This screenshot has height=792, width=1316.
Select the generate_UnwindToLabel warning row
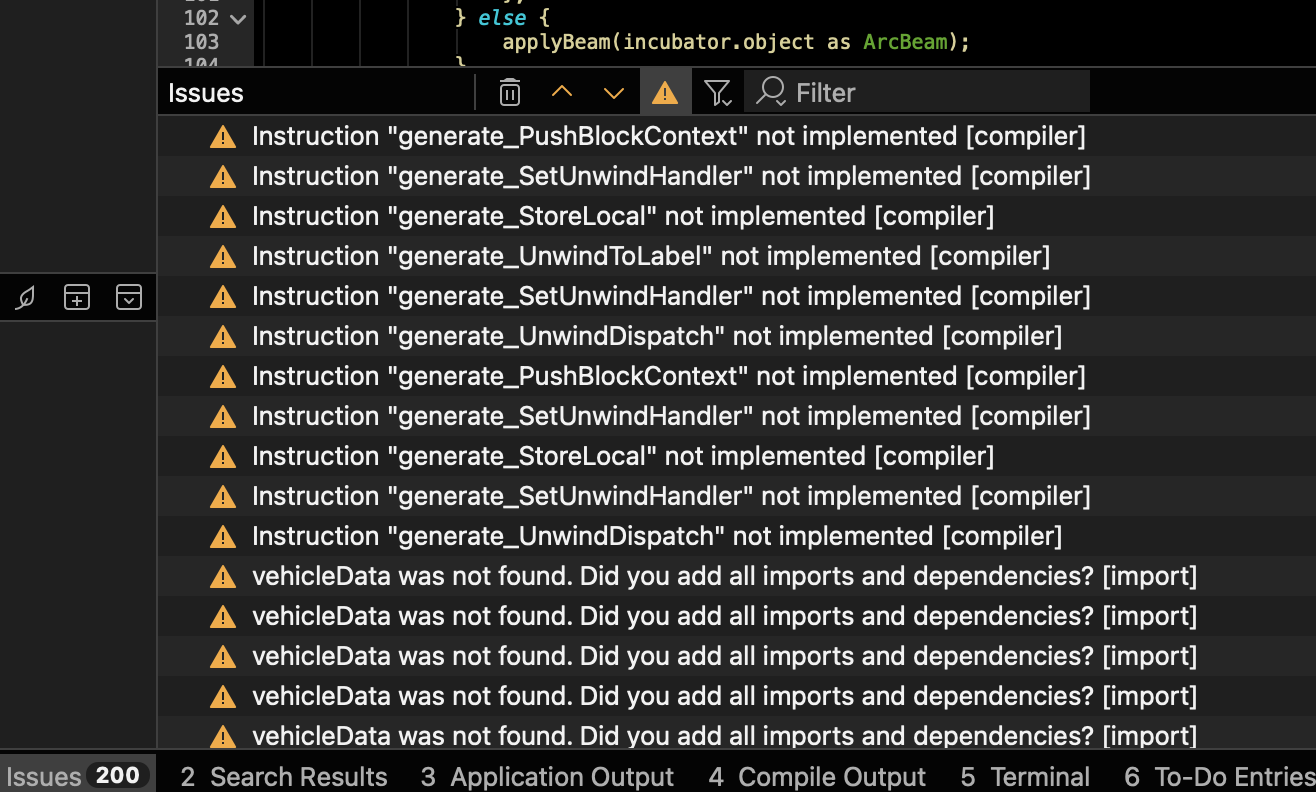tap(650, 256)
